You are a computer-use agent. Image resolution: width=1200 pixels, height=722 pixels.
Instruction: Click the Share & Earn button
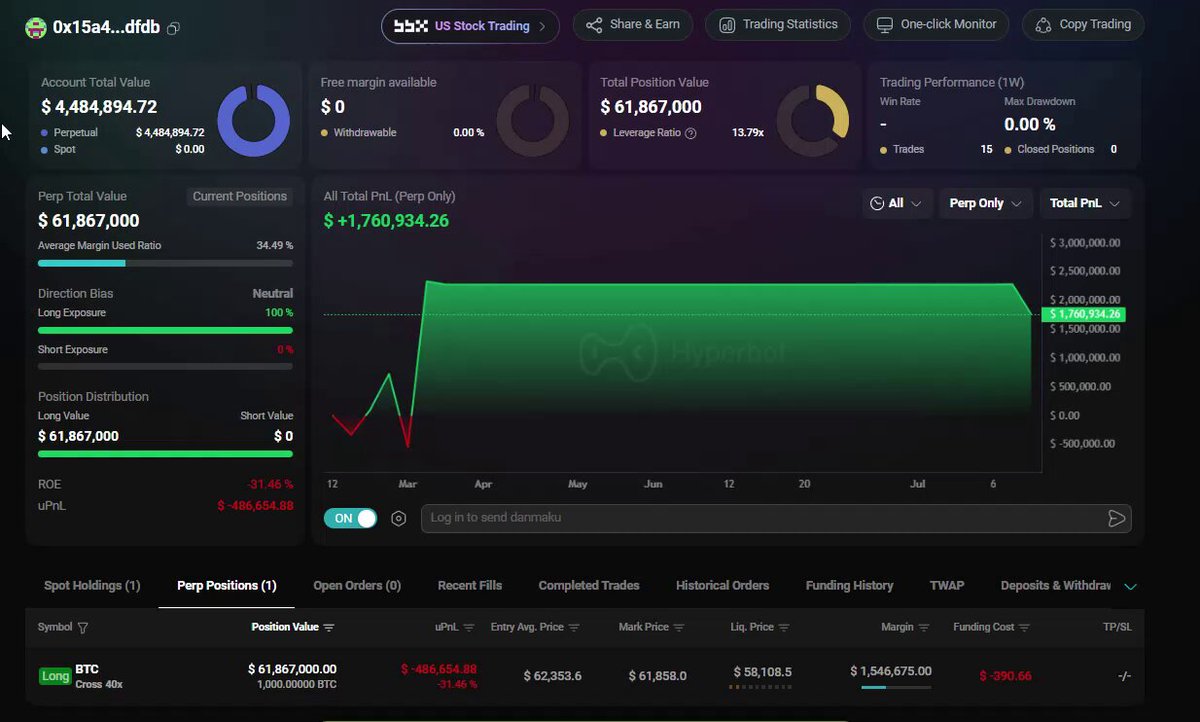tap(633, 25)
